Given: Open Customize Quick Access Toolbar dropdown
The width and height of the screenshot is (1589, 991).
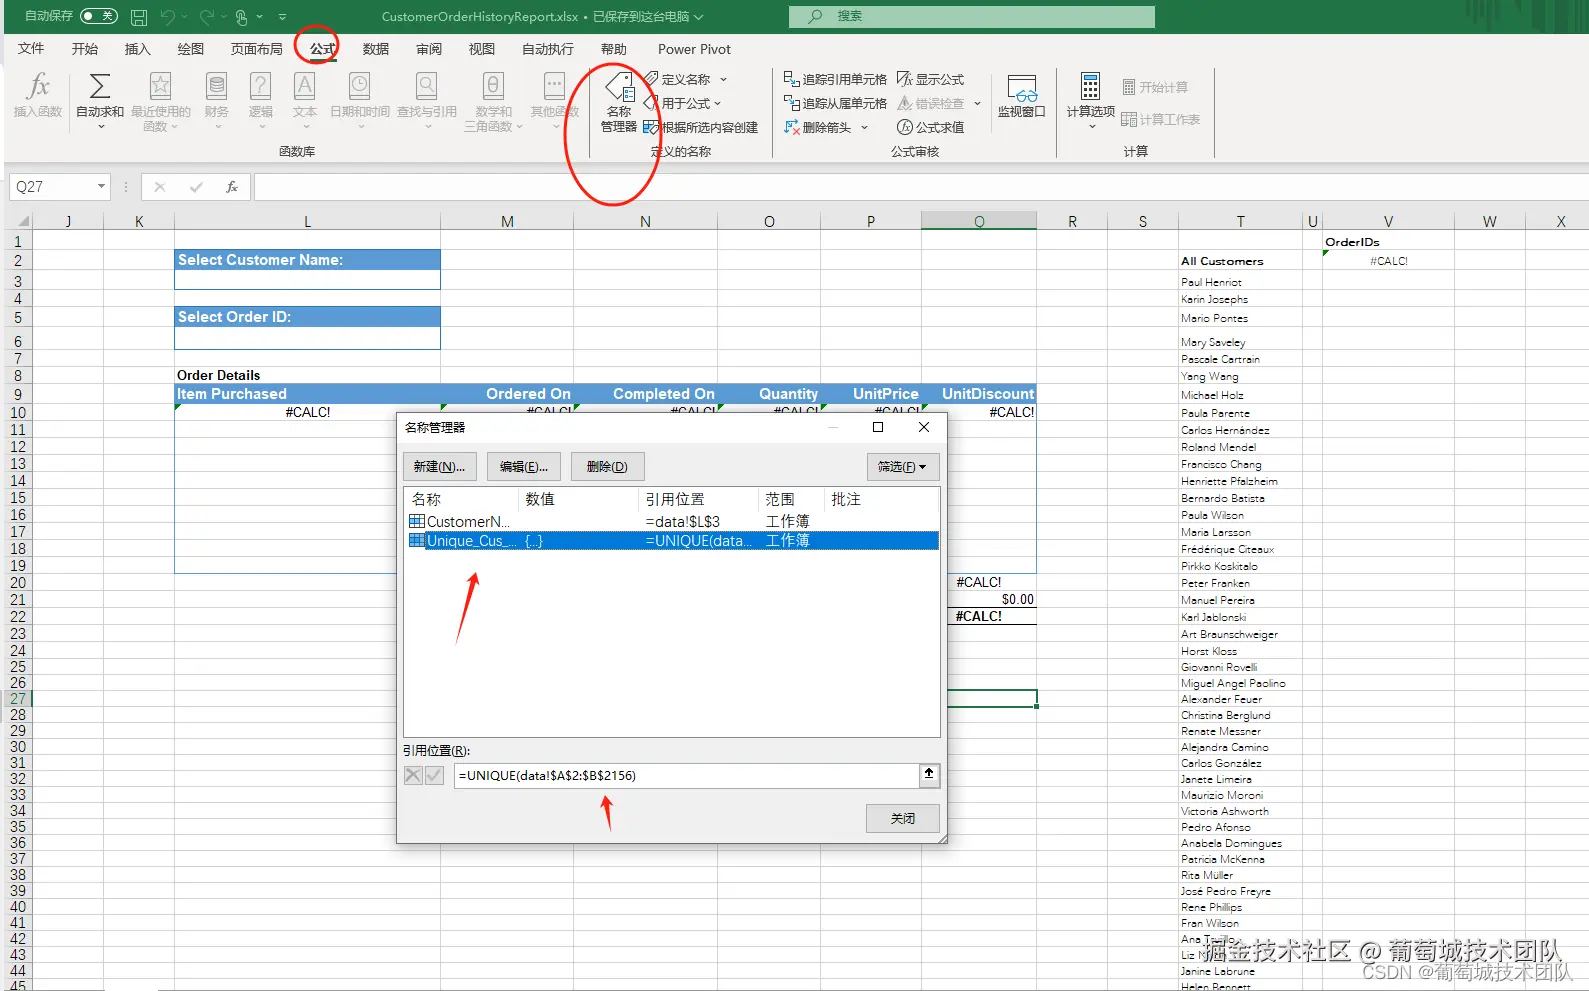Looking at the screenshot, I should coord(282,17).
